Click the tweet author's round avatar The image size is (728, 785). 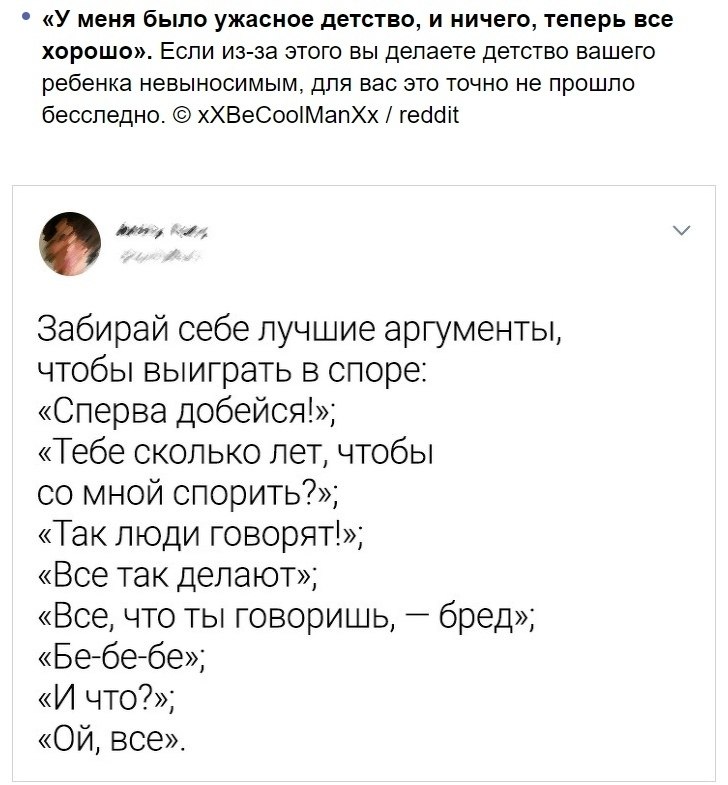(x=68, y=244)
